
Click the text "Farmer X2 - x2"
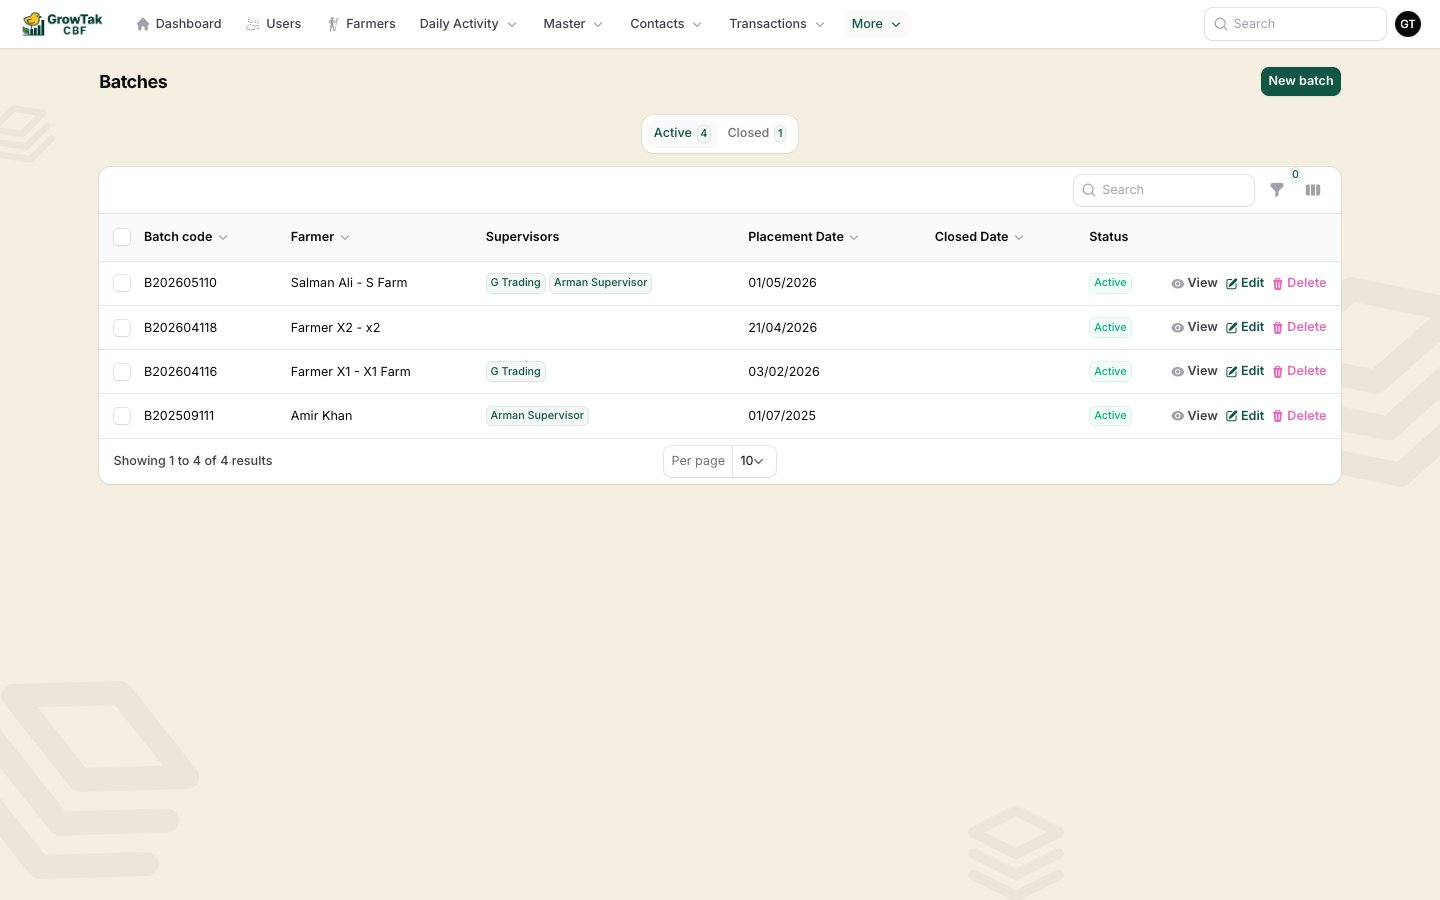click(335, 328)
